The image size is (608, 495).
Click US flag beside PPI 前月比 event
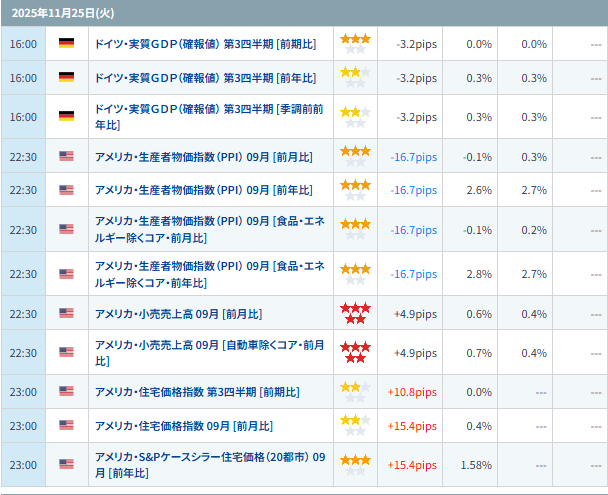(x=67, y=157)
